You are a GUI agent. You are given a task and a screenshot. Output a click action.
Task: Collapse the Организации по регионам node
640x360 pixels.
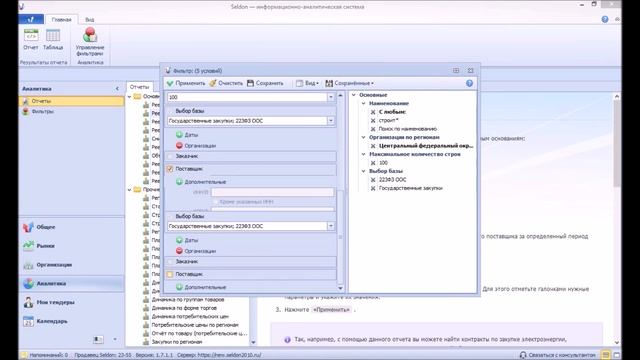(363, 137)
